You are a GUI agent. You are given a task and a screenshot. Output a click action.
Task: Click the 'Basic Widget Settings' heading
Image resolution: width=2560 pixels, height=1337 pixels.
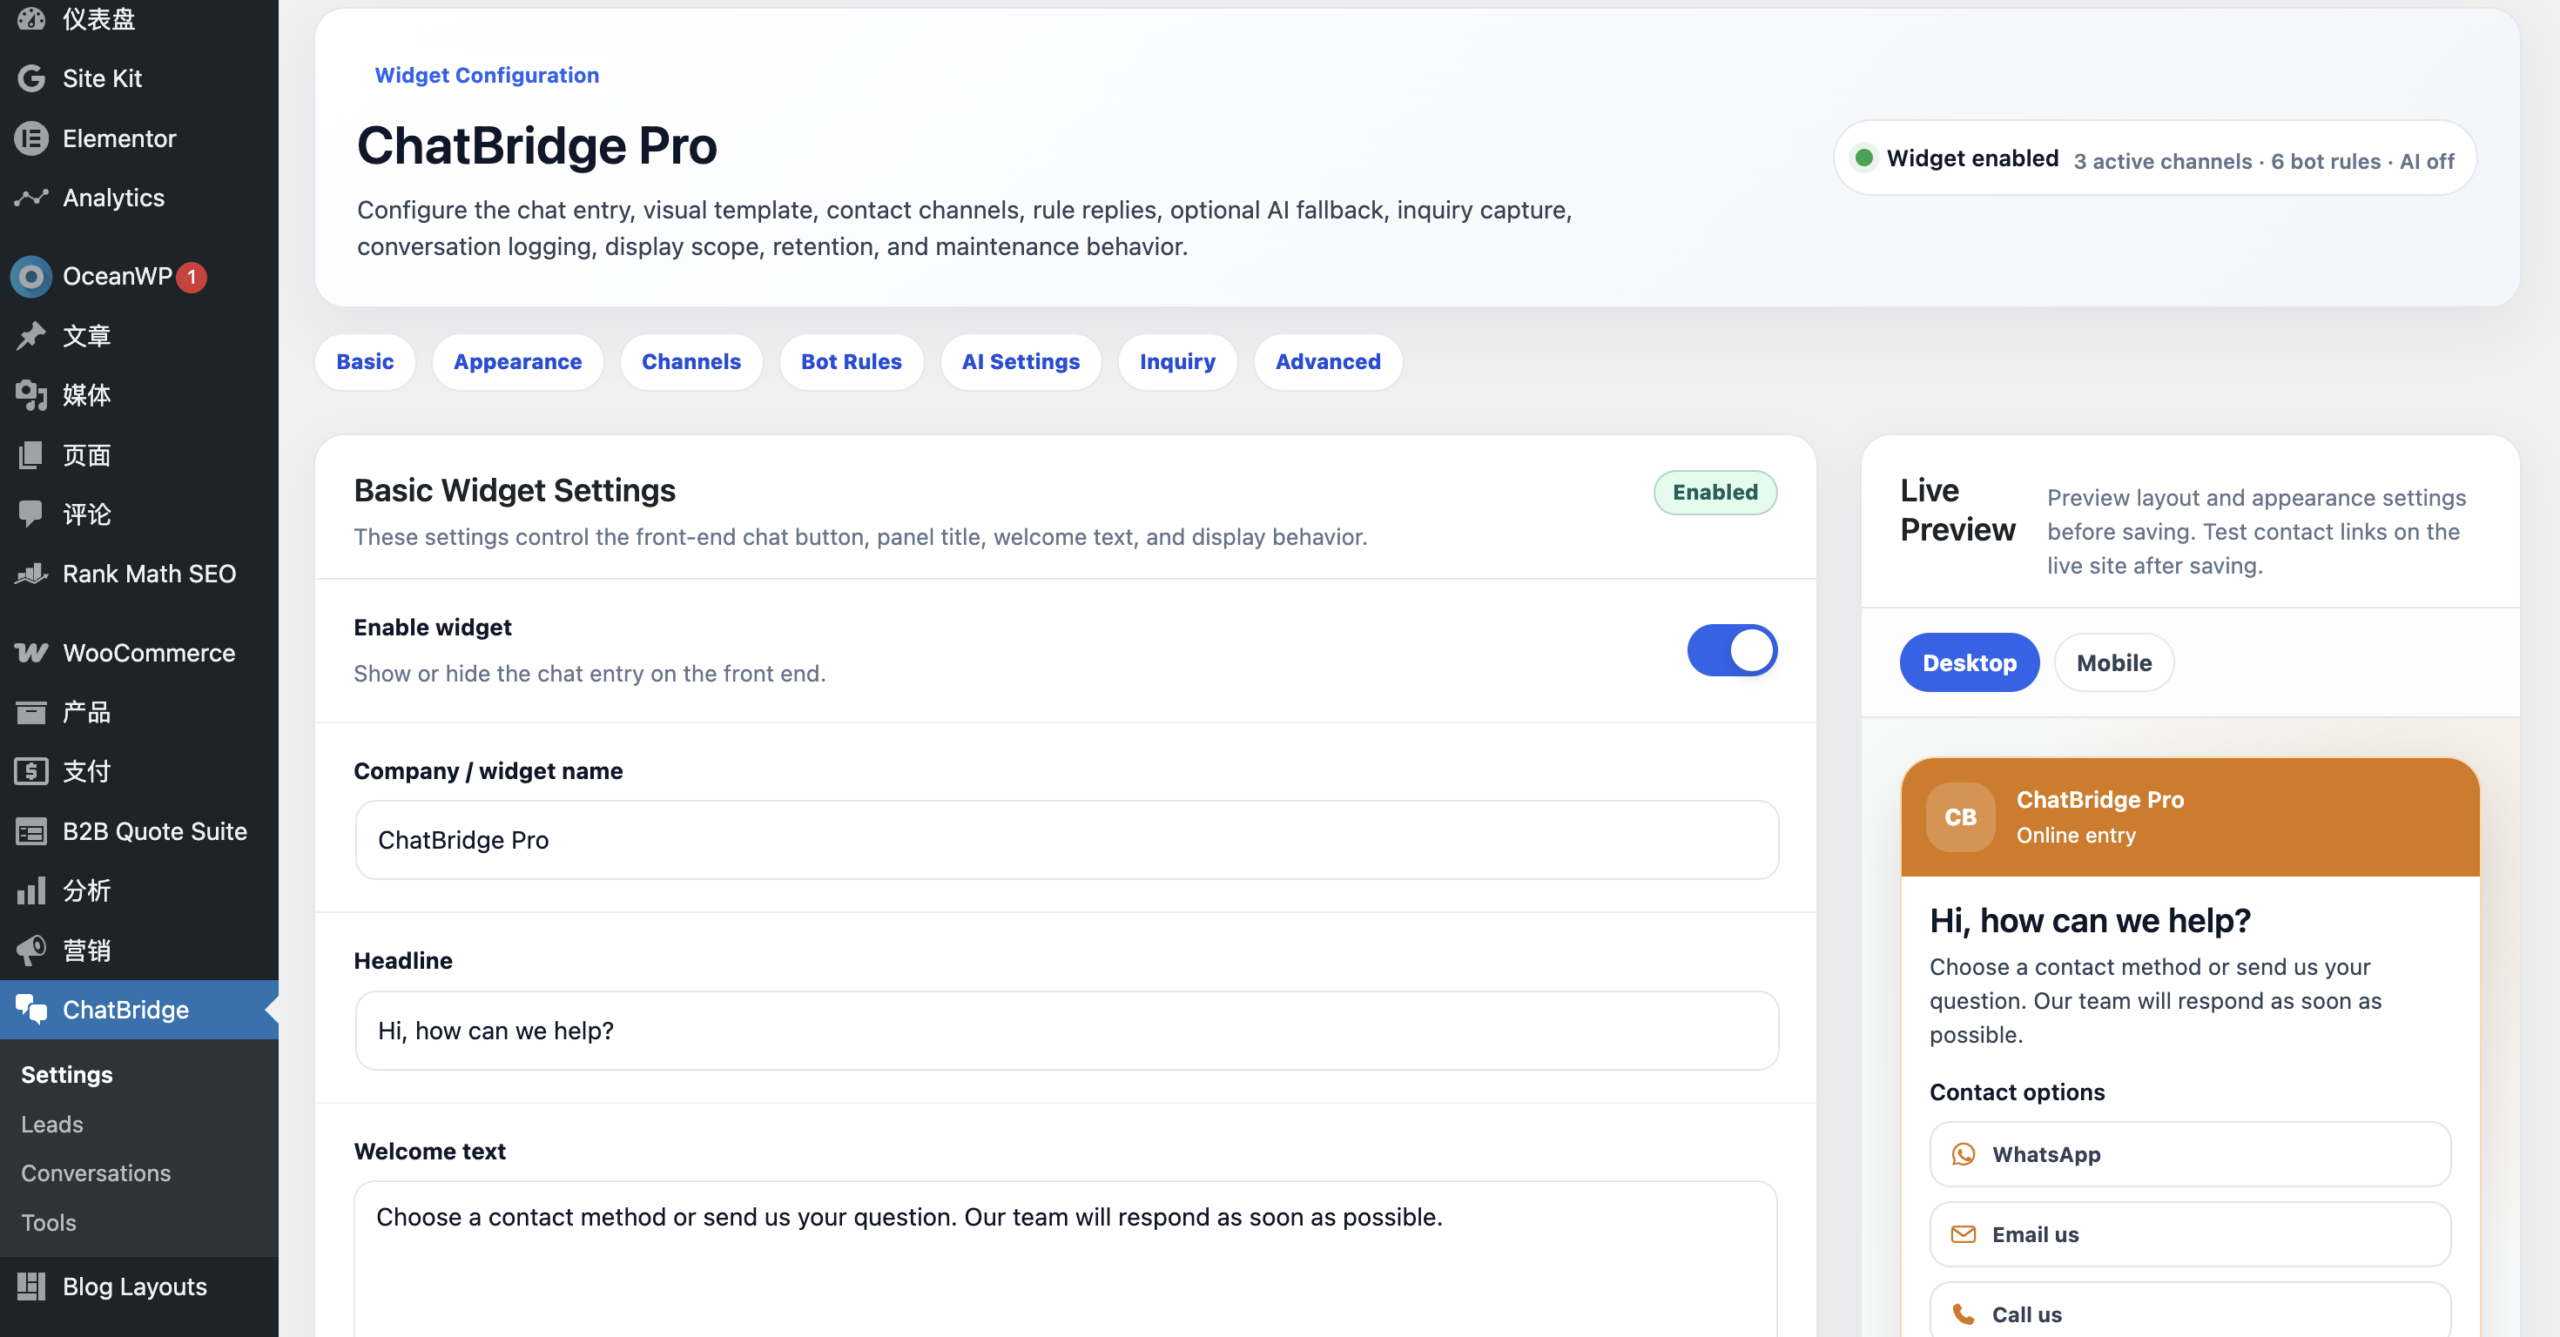[x=514, y=490]
